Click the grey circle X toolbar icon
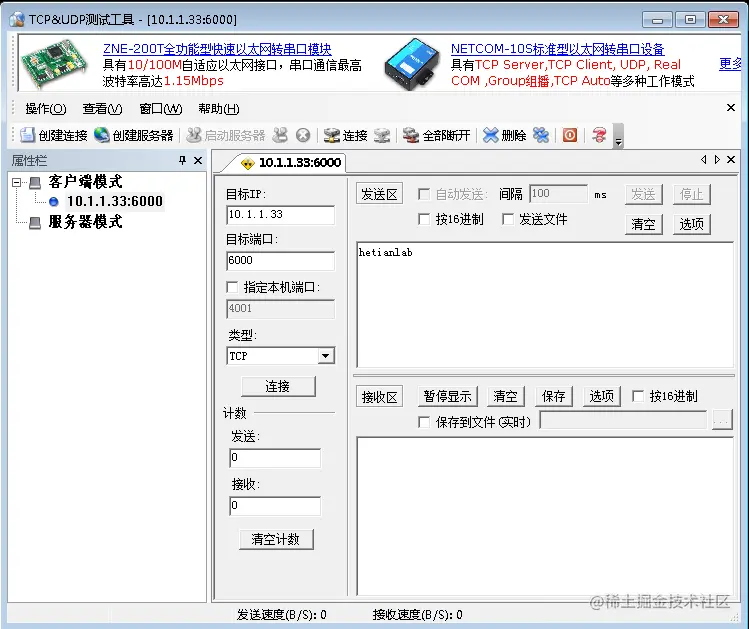The height and width of the screenshot is (629, 749). click(303, 135)
